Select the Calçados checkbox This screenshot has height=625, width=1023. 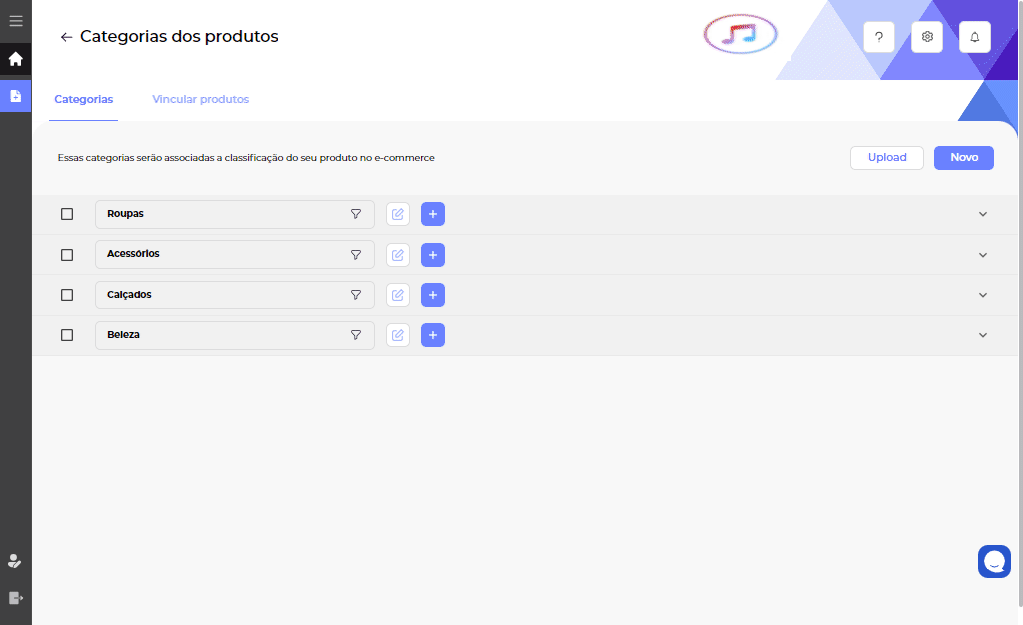[67, 295]
